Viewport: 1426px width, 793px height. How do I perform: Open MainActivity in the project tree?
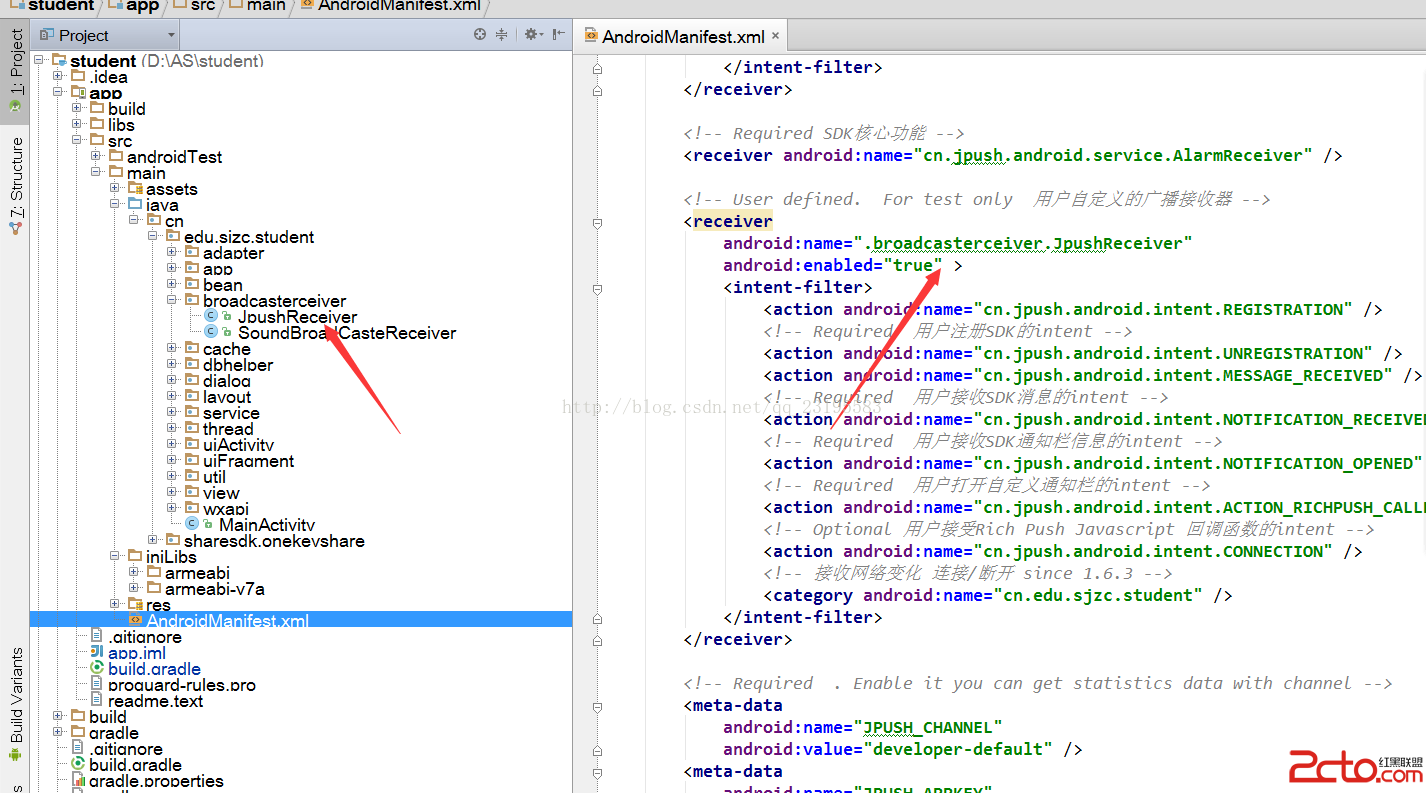coord(266,525)
